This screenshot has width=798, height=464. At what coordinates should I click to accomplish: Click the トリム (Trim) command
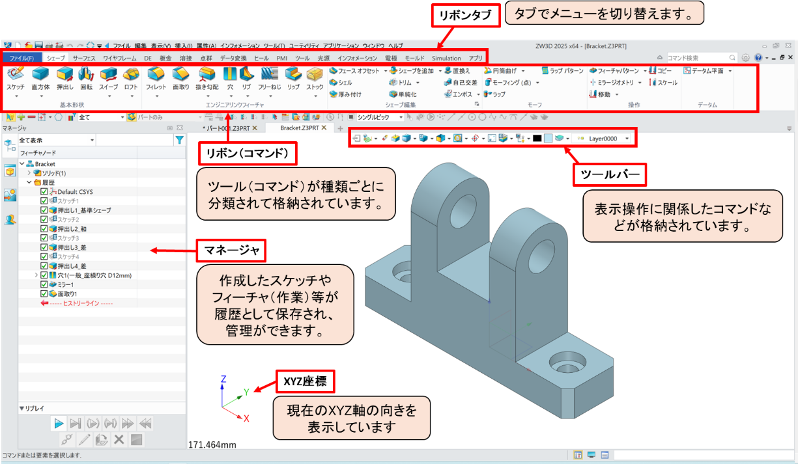click(x=401, y=82)
